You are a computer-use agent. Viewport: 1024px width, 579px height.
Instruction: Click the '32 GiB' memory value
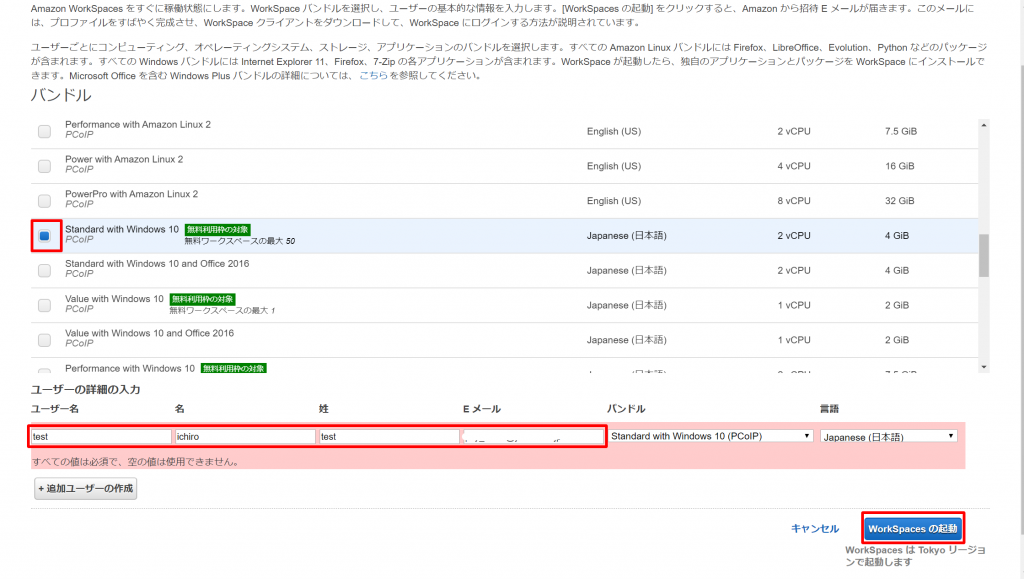click(x=899, y=201)
